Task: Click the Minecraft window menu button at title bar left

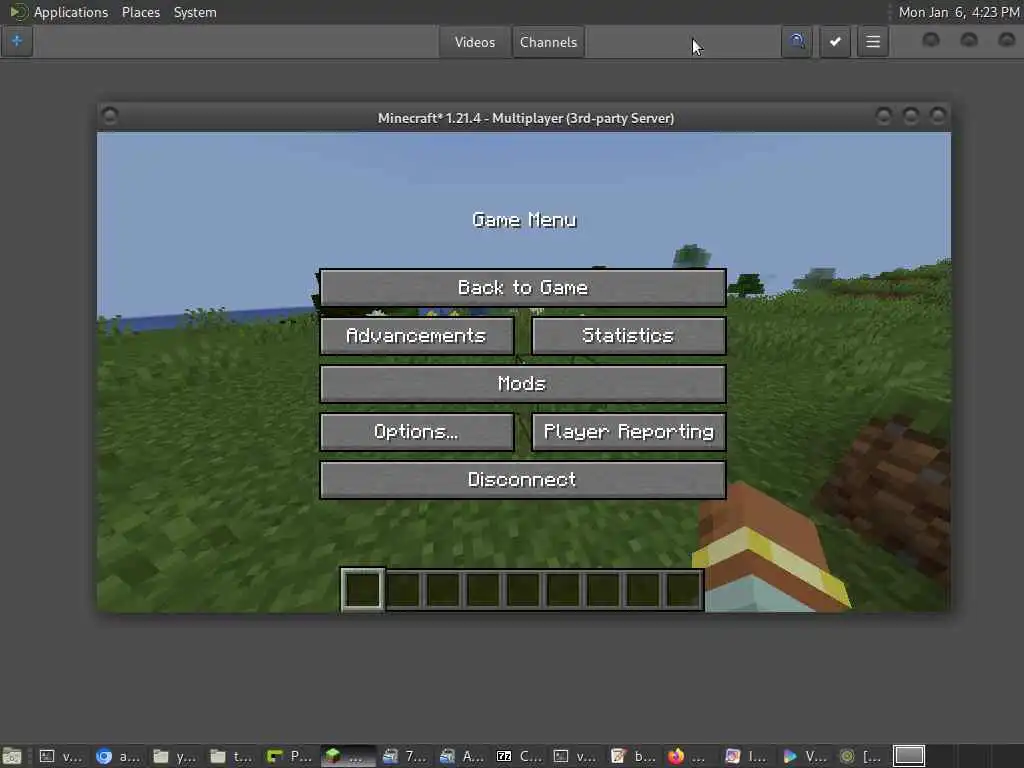Action: (x=110, y=116)
